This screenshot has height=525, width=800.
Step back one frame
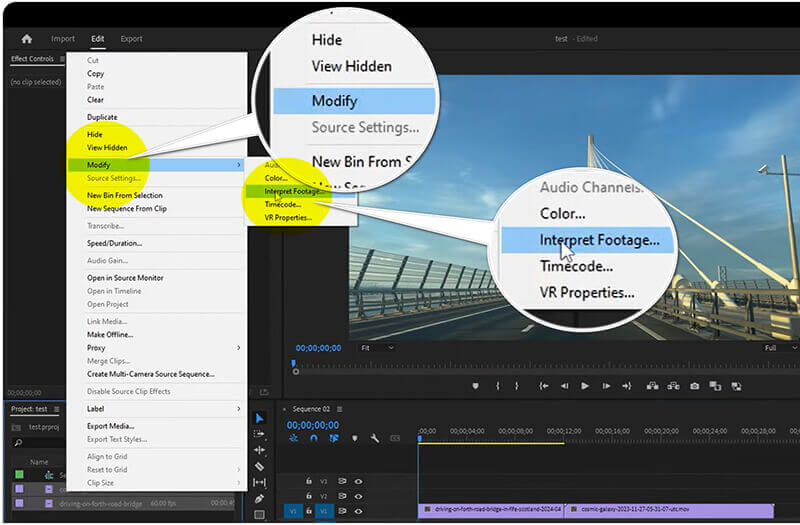click(x=564, y=386)
